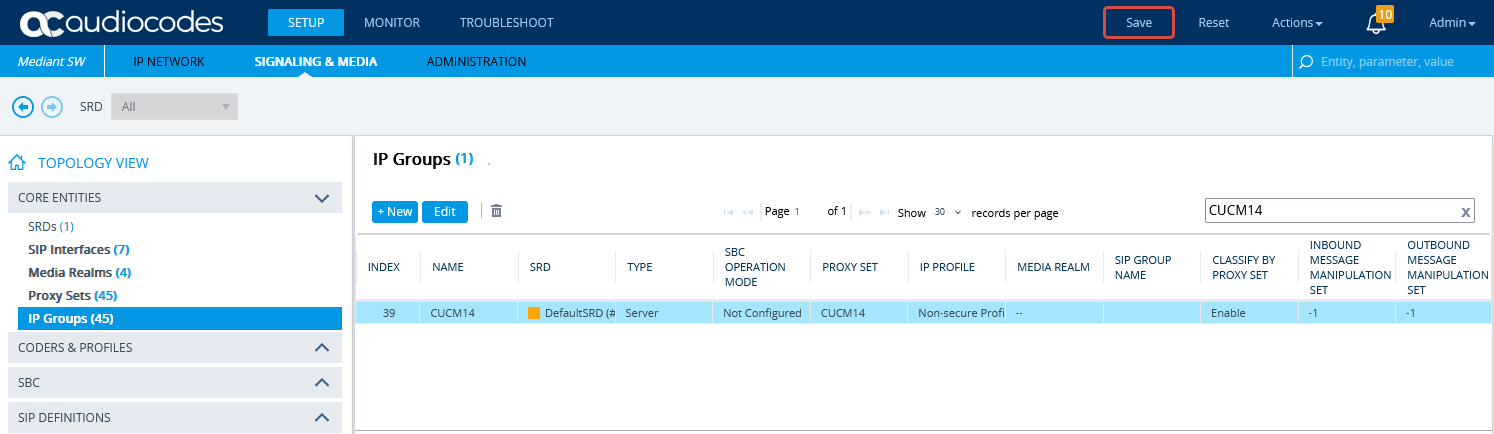
Task: Sort by the Type column header
Action: pyautogui.click(x=640, y=268)
